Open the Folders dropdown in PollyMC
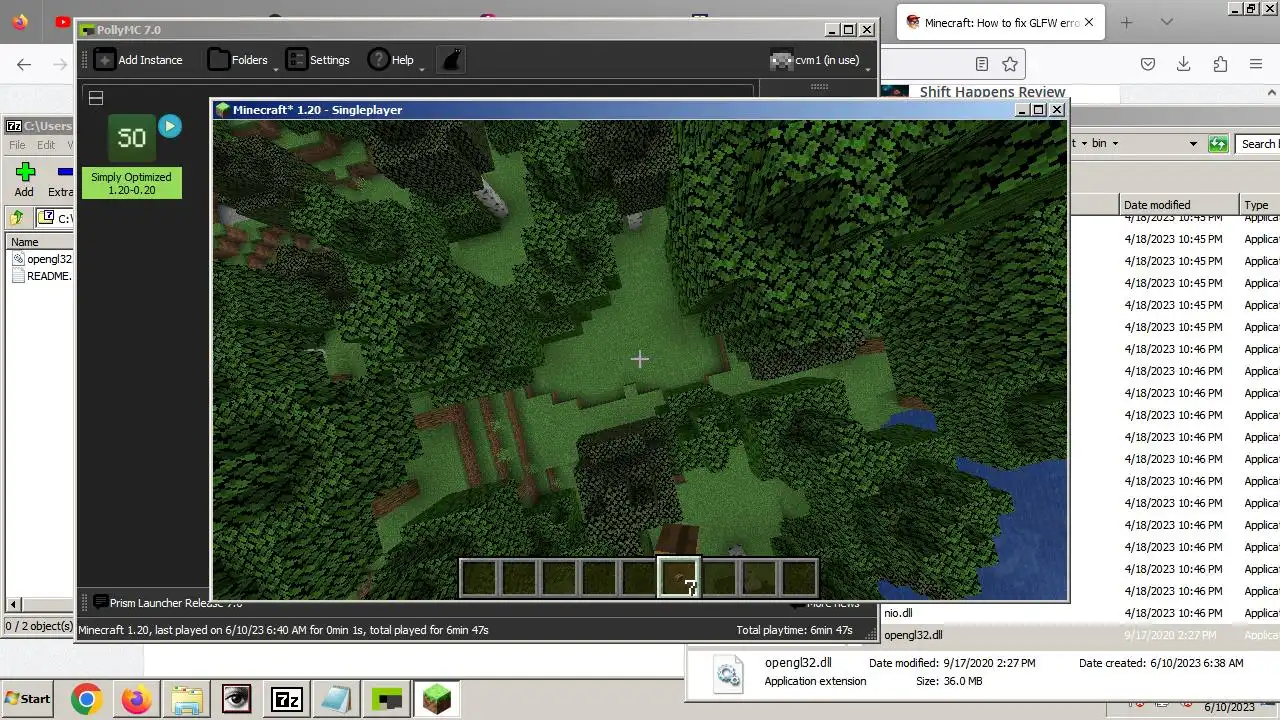 (240, 60)
